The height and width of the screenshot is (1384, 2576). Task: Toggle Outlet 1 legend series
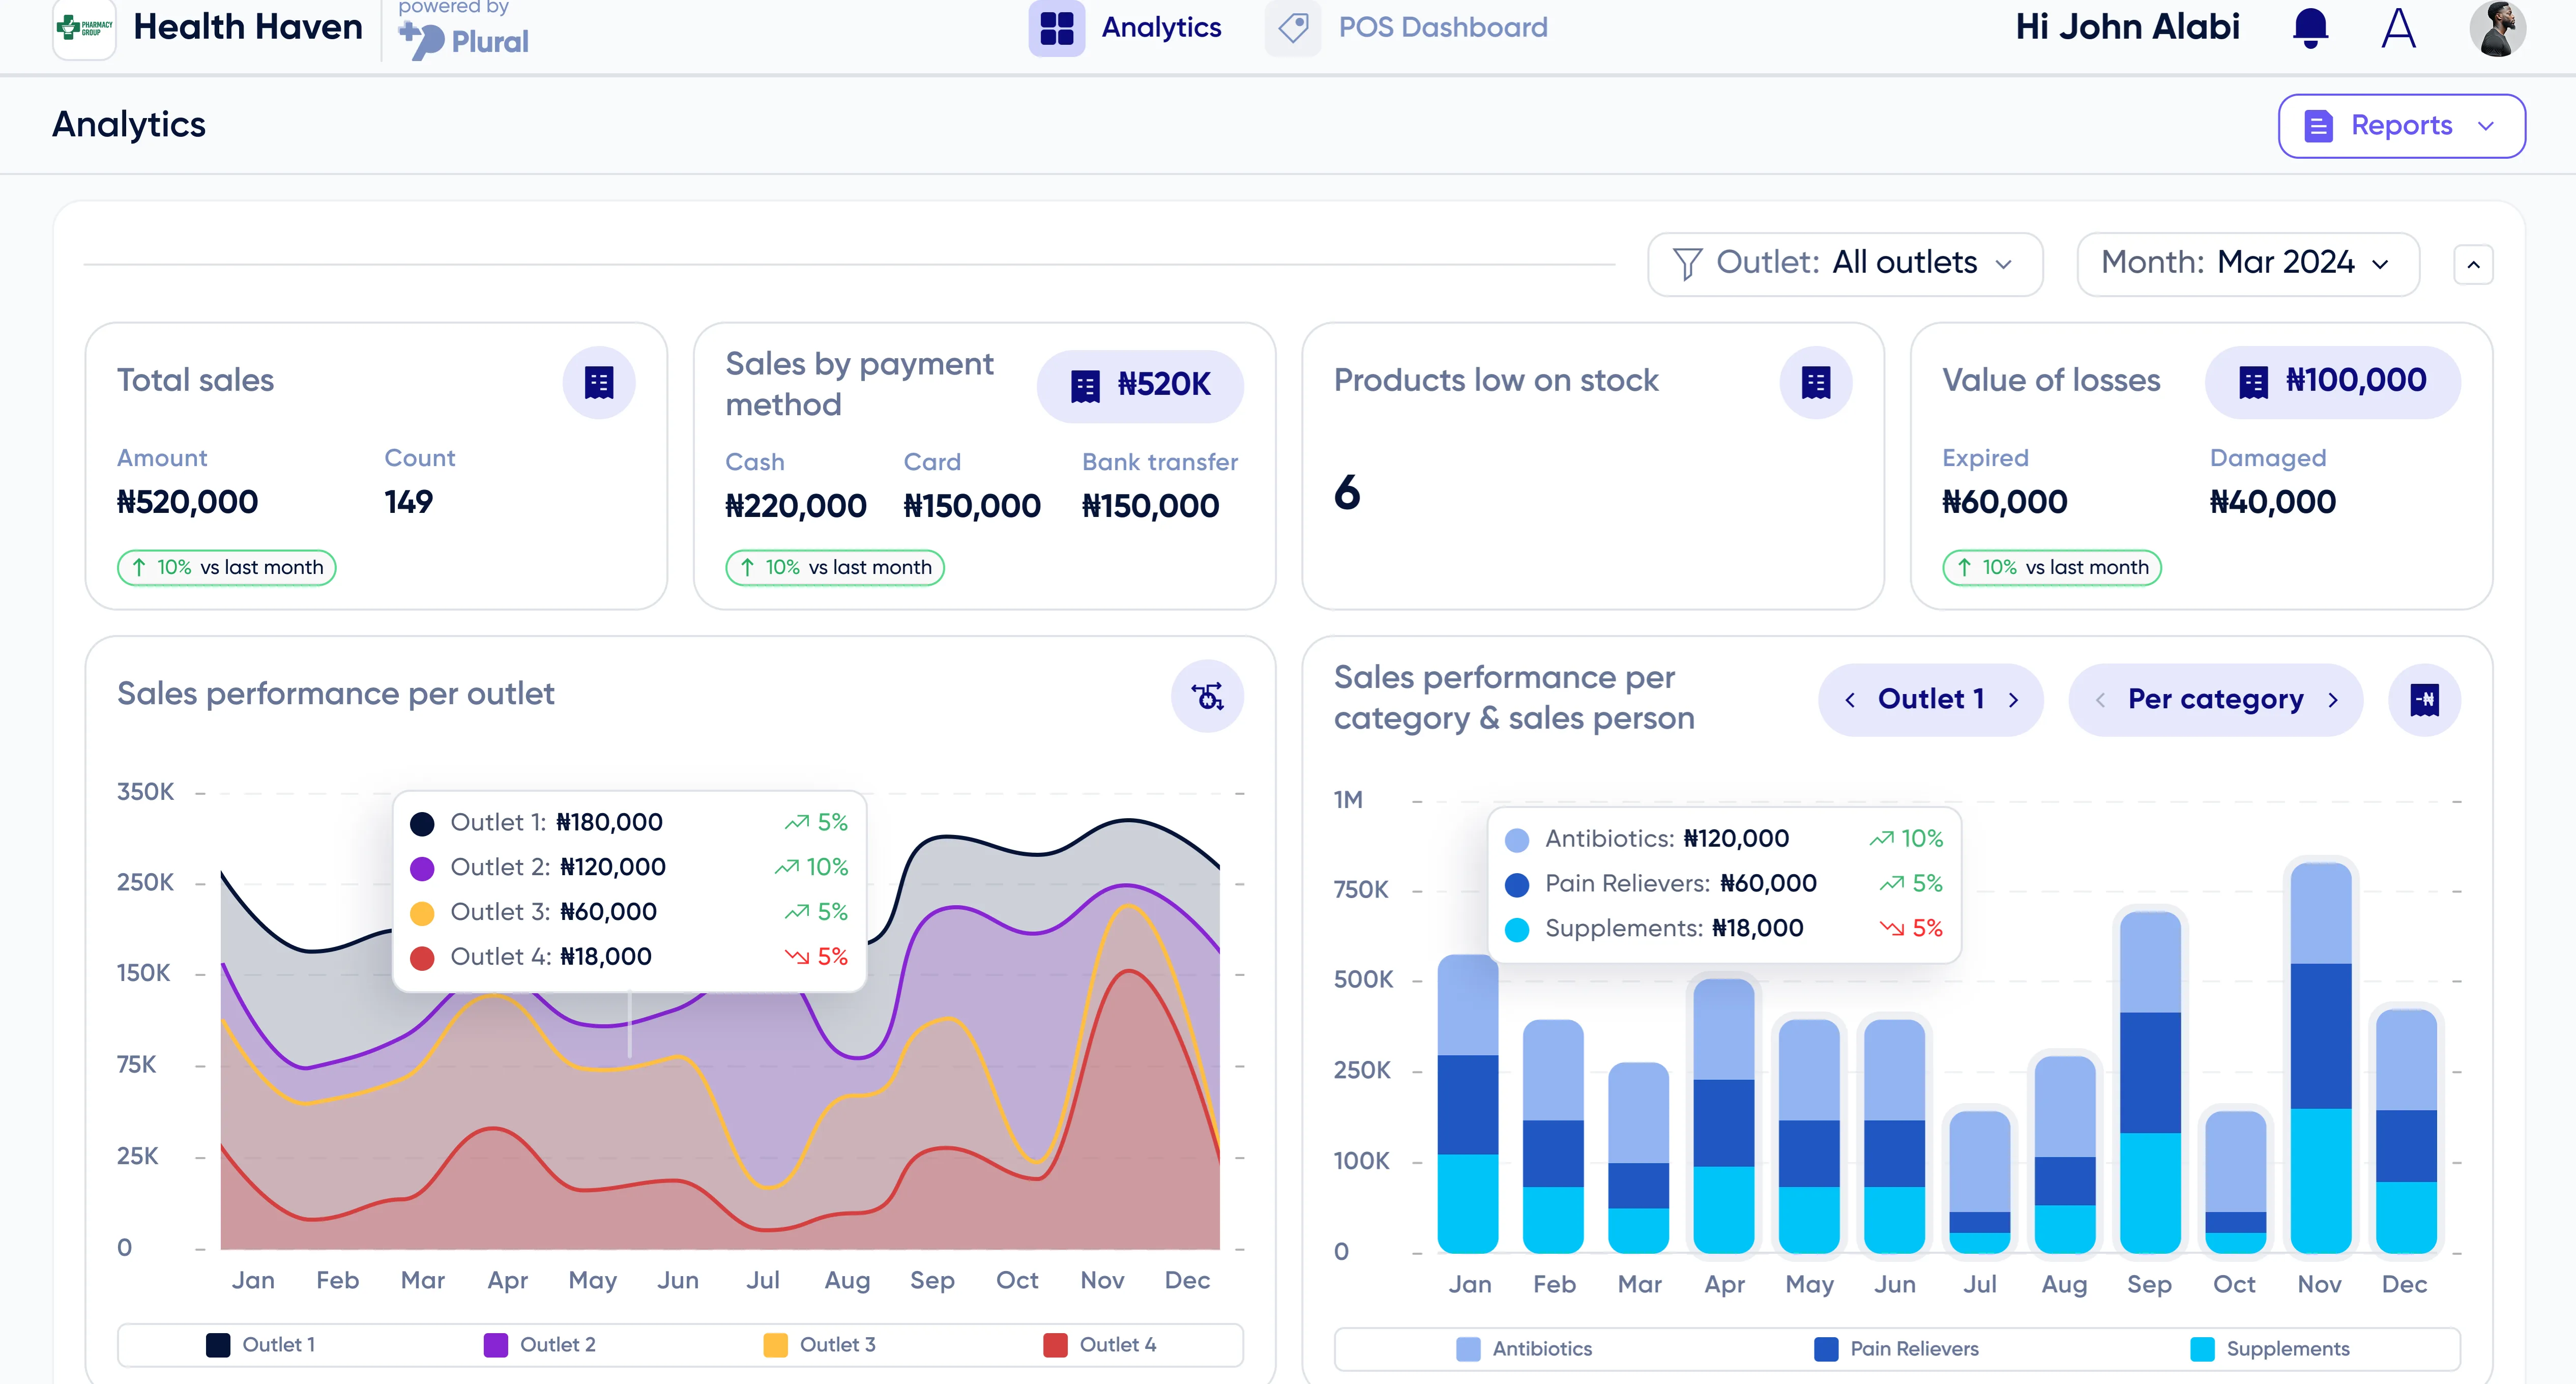(x=261, y=1345)
